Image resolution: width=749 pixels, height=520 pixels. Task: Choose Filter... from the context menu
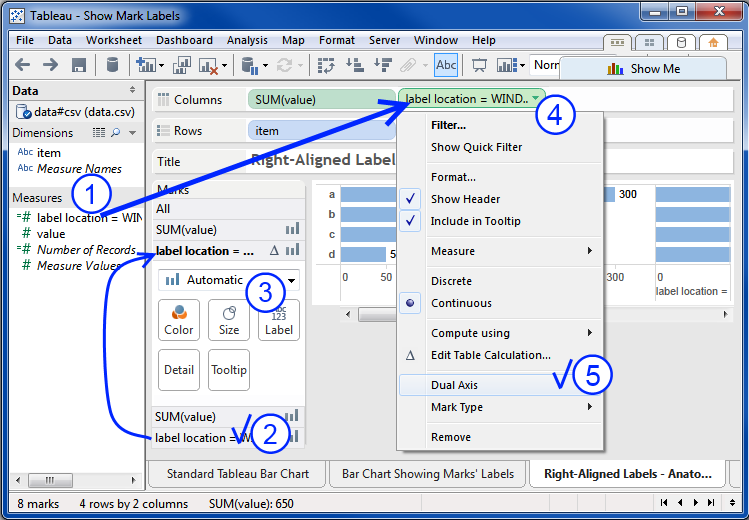(500, 125)
